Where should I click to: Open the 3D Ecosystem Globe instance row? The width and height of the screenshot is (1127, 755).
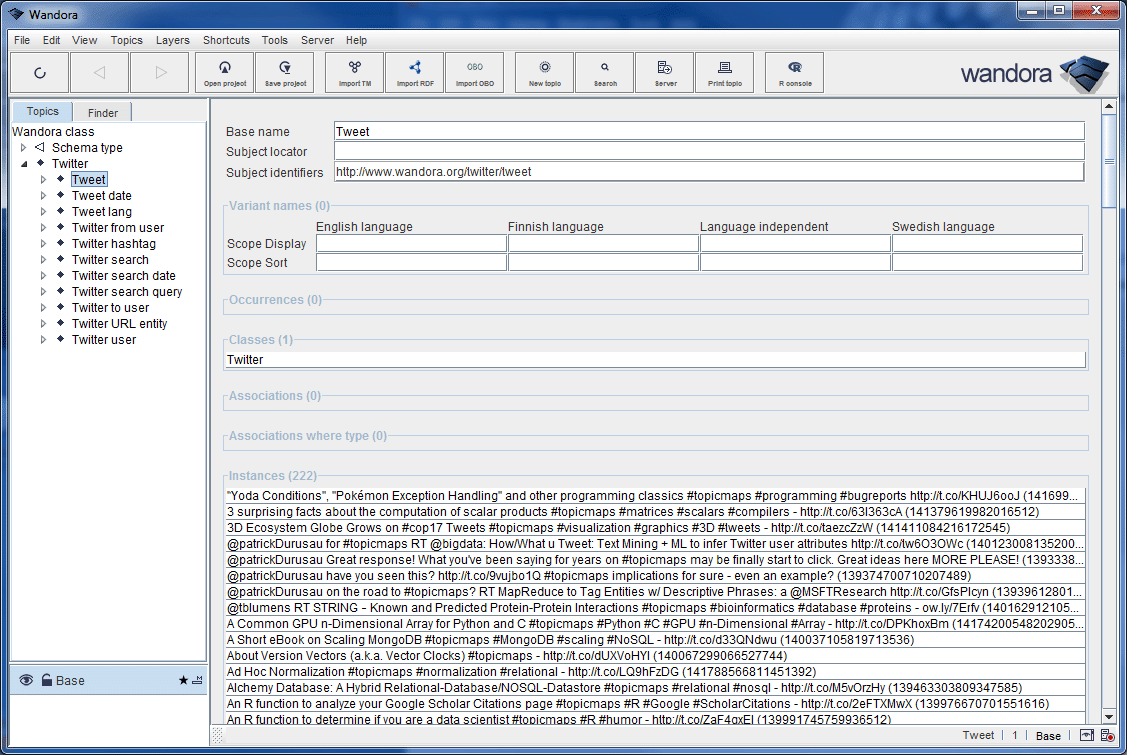click(655, 528)
